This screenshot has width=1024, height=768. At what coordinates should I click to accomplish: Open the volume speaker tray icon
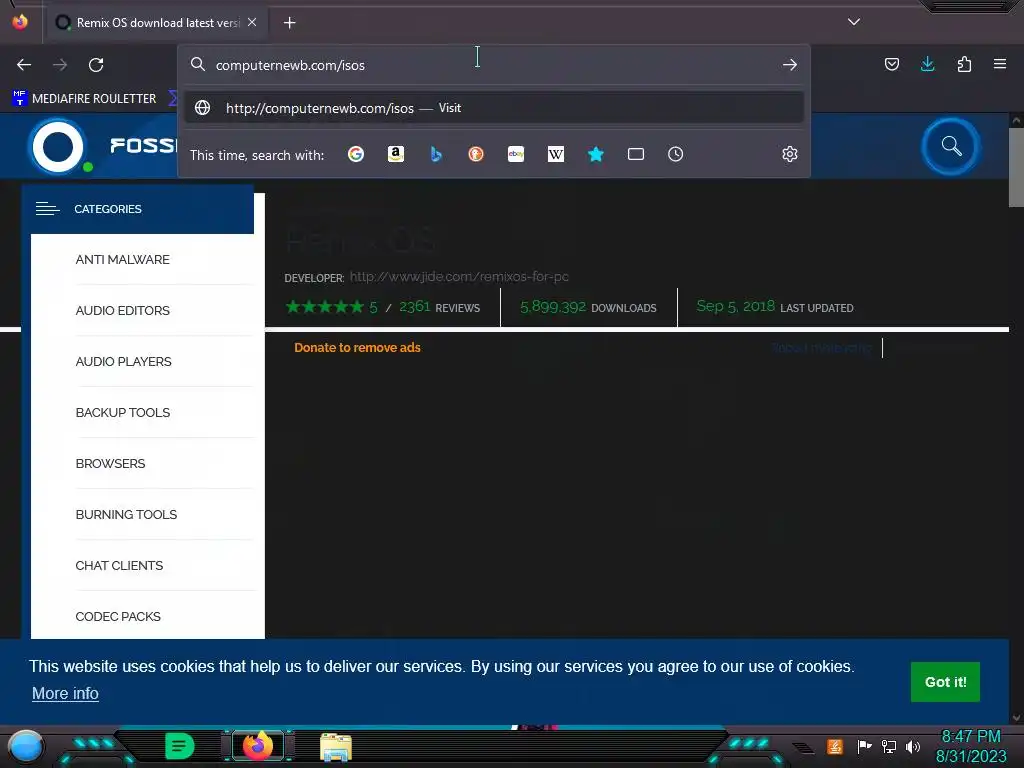913,746
